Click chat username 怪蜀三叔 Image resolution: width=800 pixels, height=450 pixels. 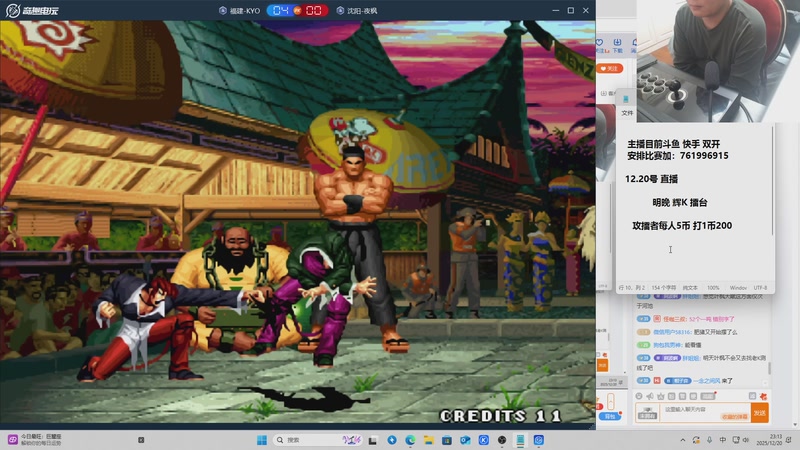coord(674,319)
